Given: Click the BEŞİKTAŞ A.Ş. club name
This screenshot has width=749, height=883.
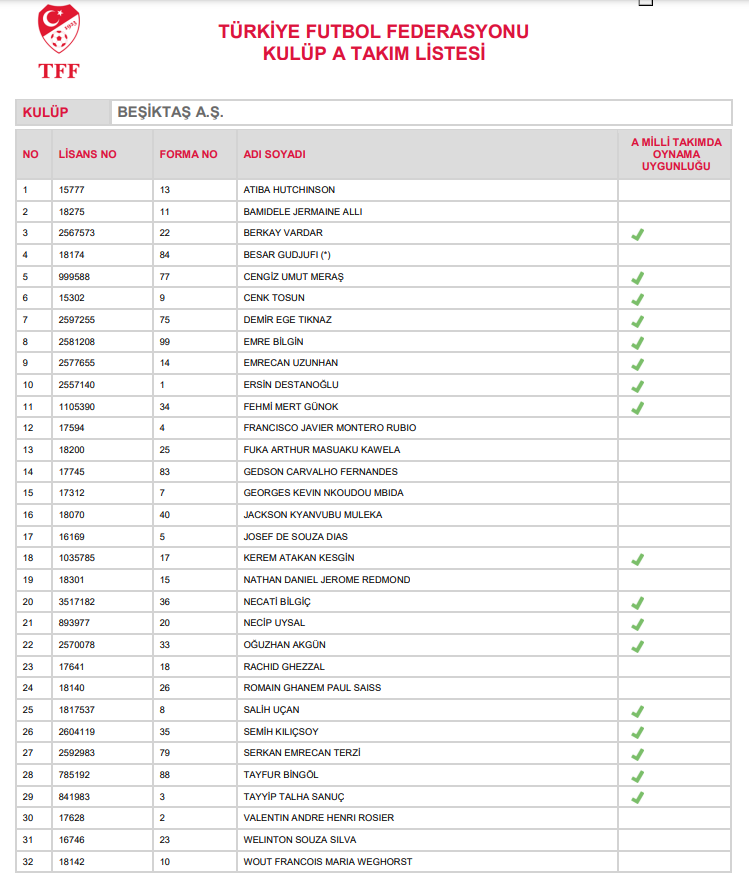Looking at the screenshot, I should pos(170,112).
